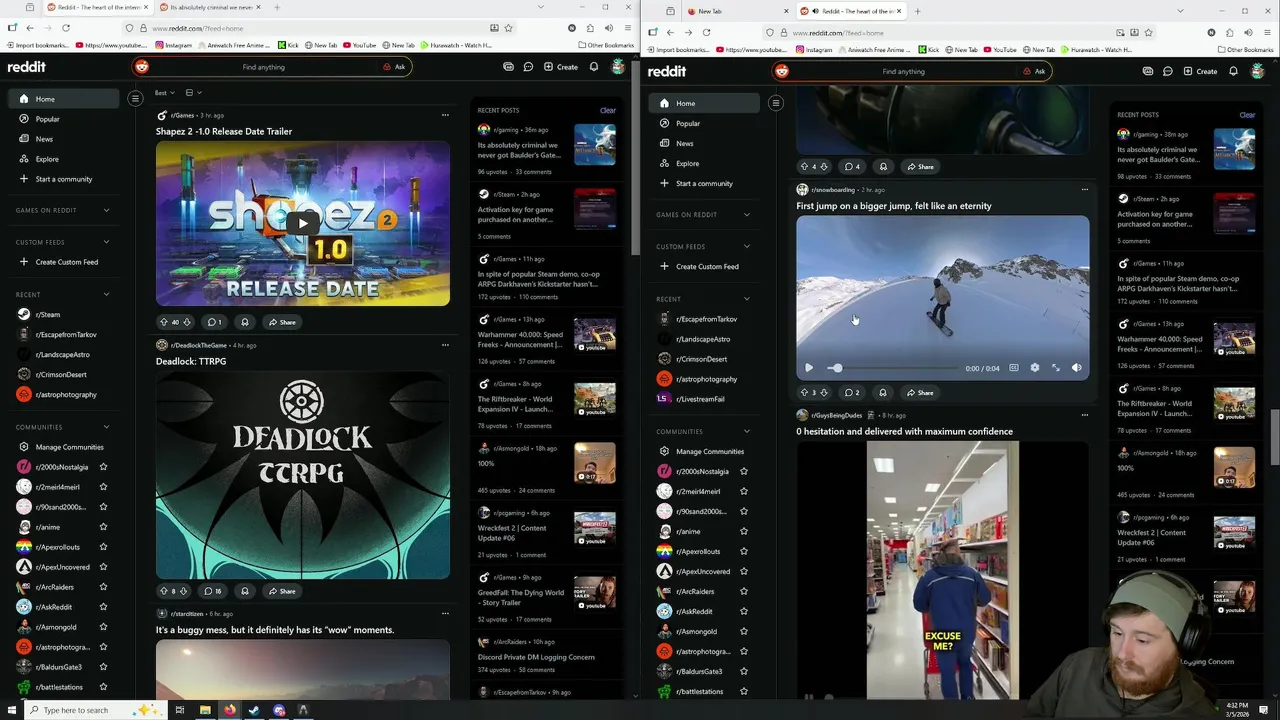Go to Popular in left window sidebar
The height and width of the screenshot is (720, 1280).
pos(47,119)
